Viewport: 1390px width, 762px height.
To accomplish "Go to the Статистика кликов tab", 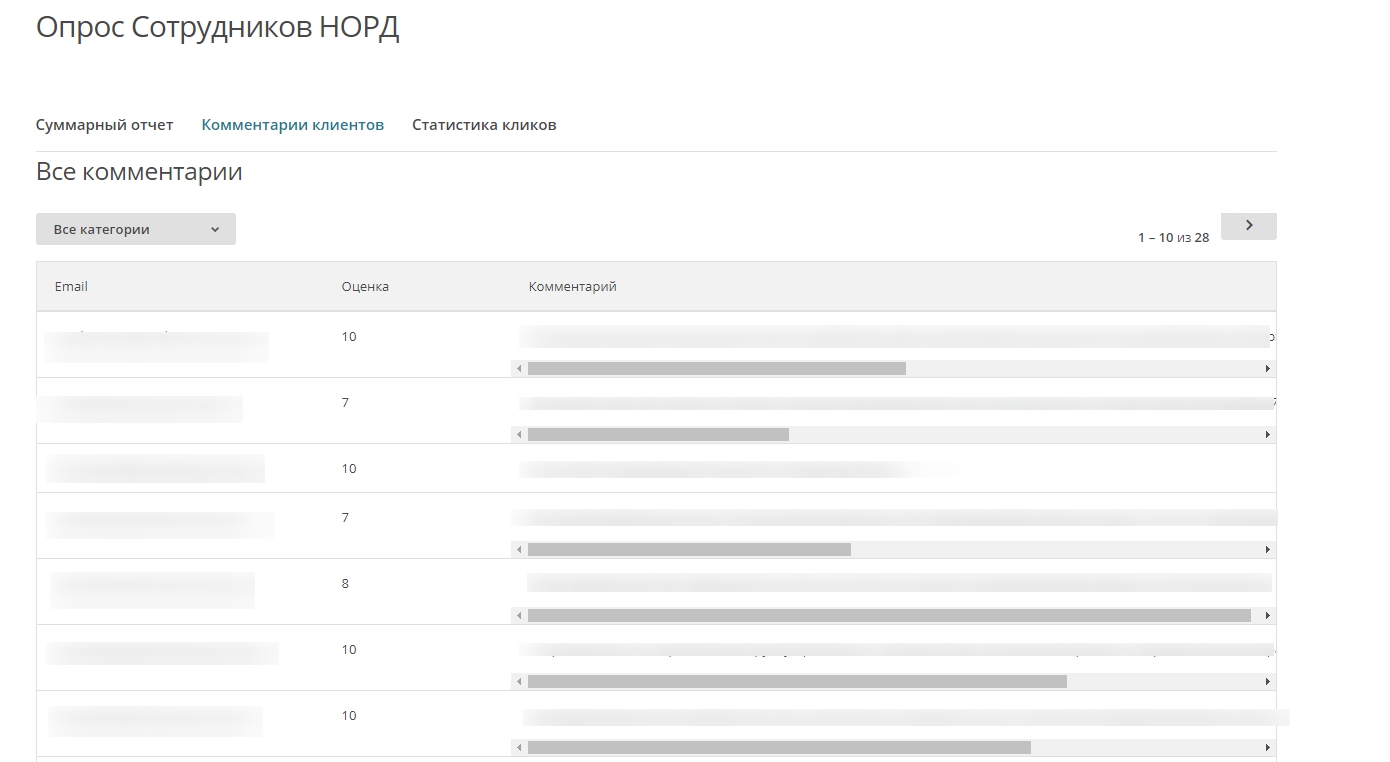I will [x=484, y=125].
